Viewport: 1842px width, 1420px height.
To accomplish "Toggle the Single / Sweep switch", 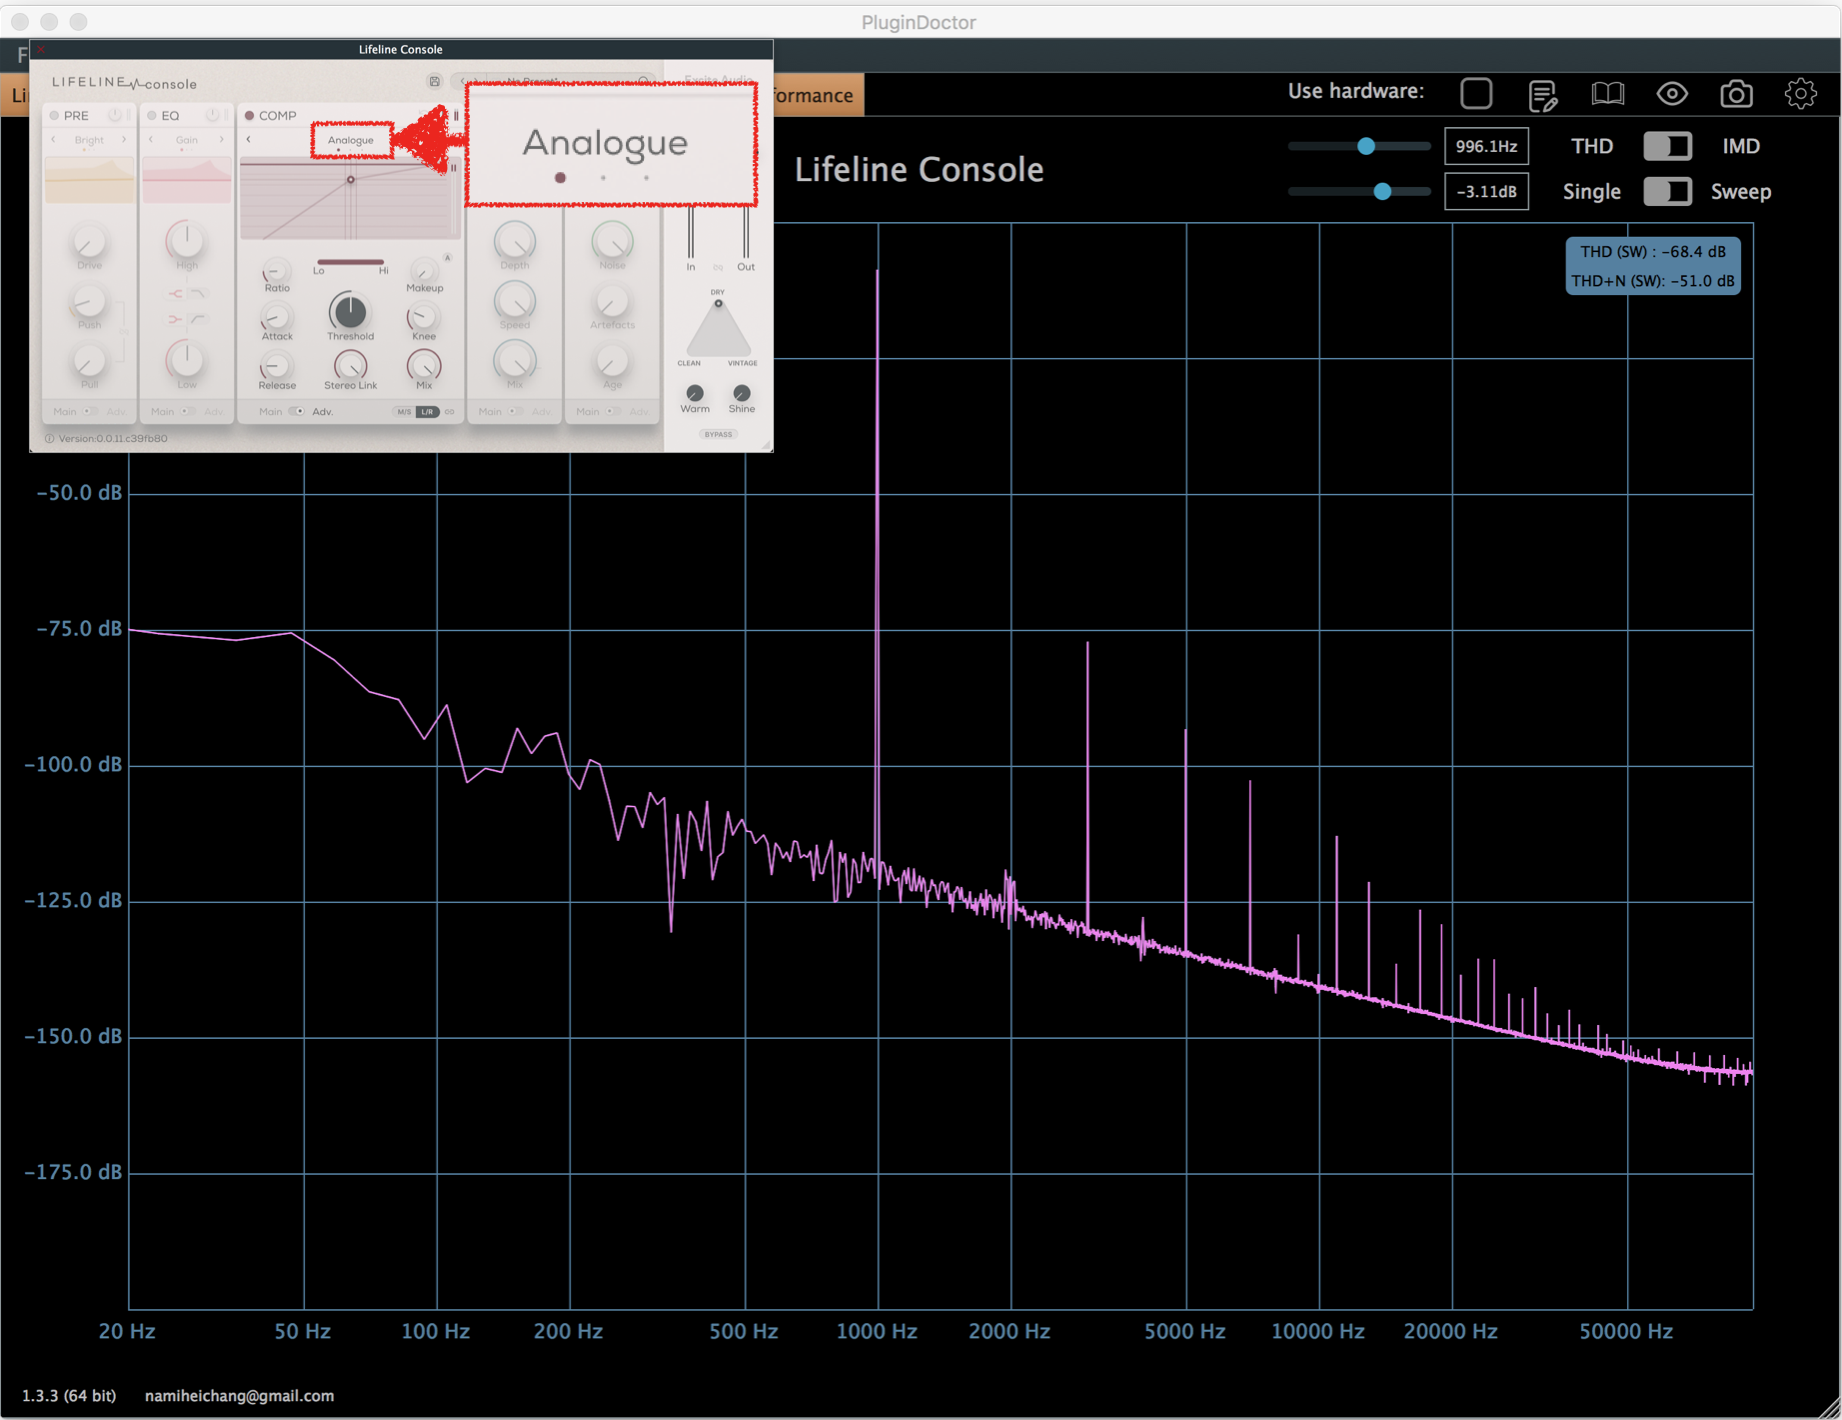I will pos(1667,191).
